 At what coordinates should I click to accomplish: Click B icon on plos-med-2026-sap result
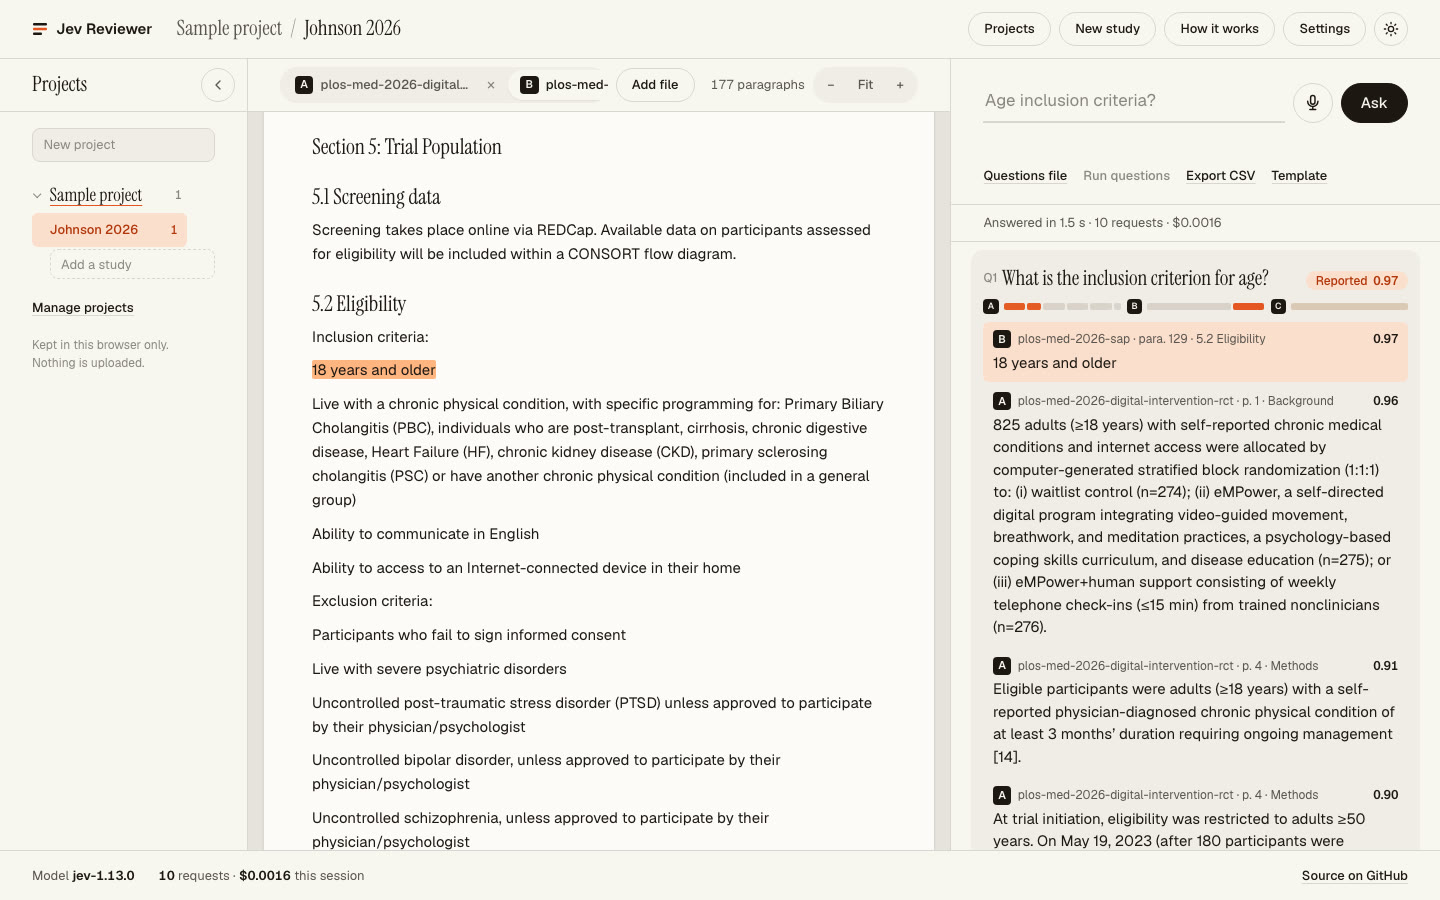pyautogui.click(x=1001, y=339)
